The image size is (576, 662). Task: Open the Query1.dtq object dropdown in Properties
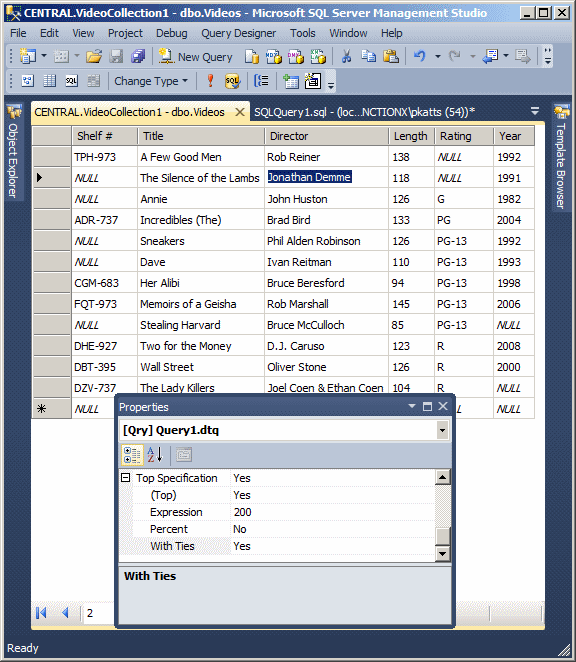tap(442, 430)
